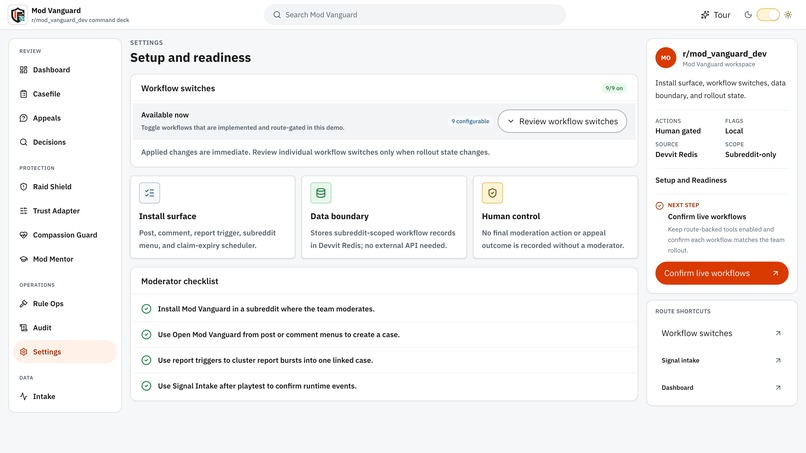
Task: Click the search magnifier icon
Action: [277, 15]
